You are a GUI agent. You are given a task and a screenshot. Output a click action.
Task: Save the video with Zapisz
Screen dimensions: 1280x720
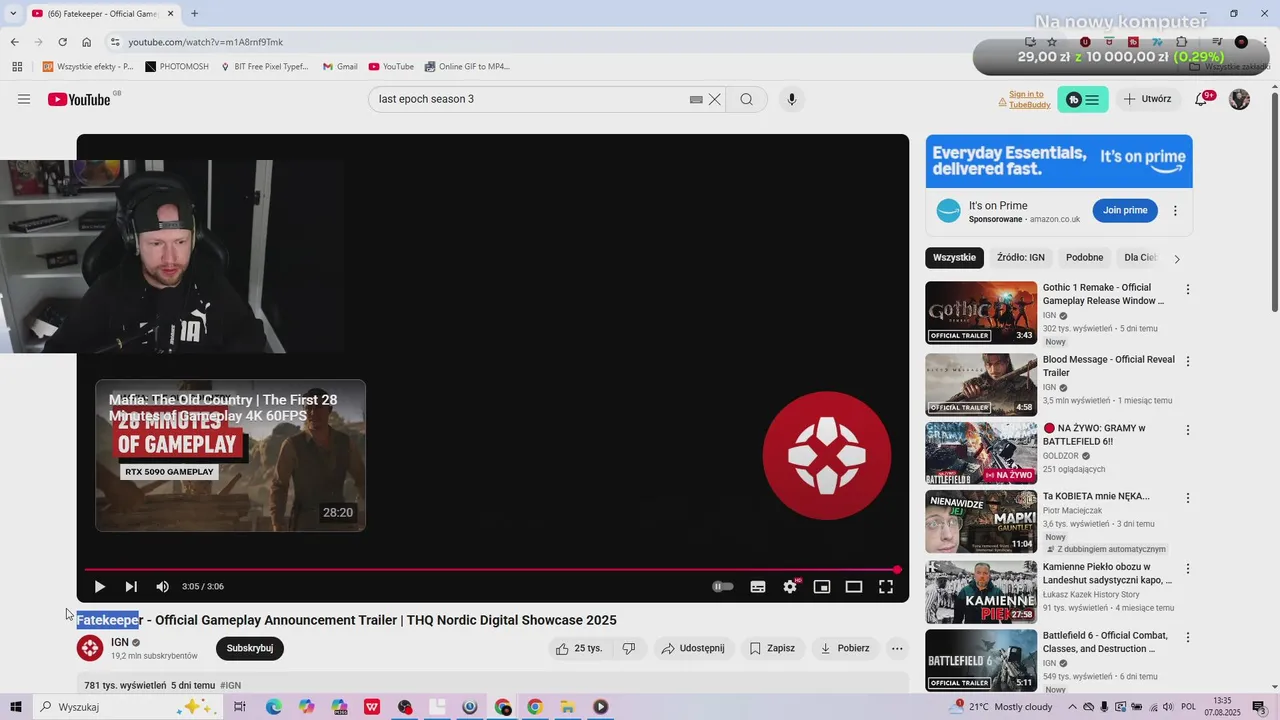point(772,648)
